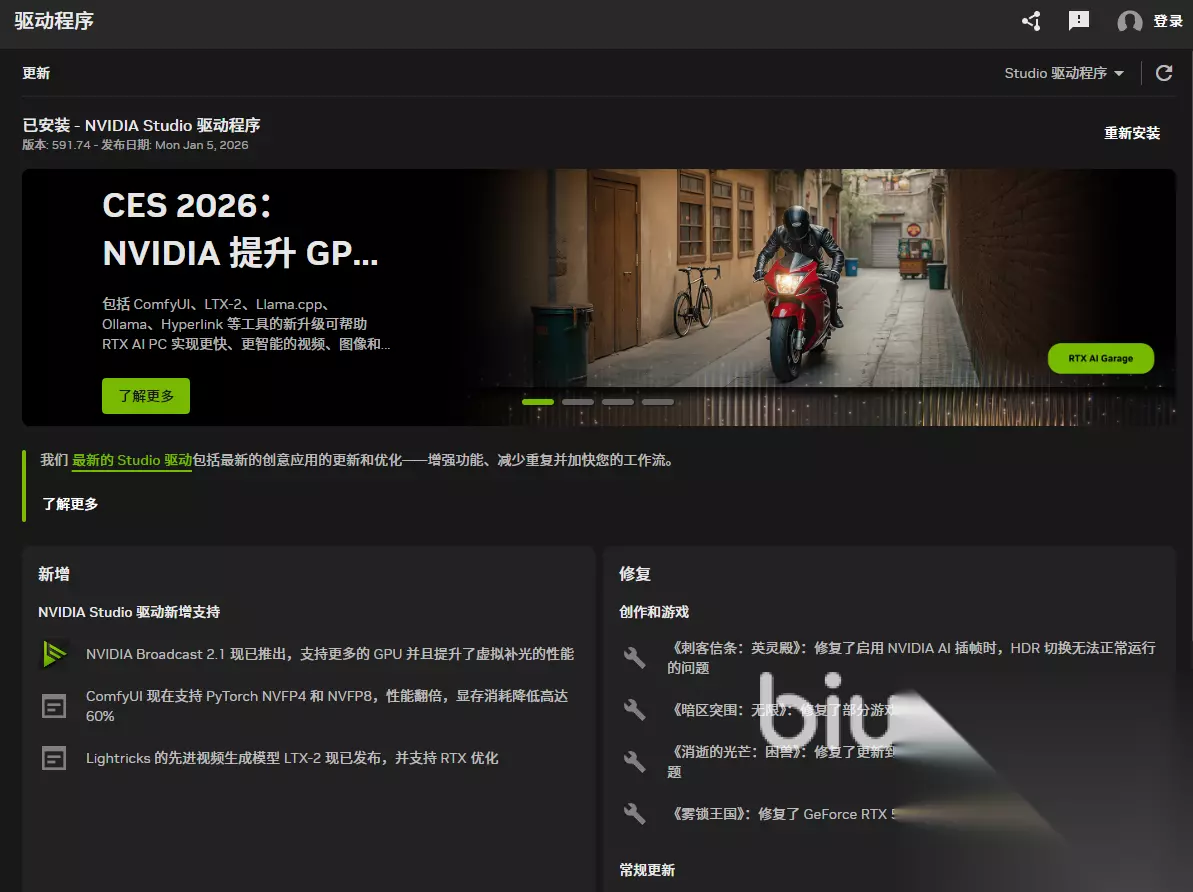Viewport: 1193px width, 892px height.
Task: Click the 版本 591.74 release info text
Action: 135,145
